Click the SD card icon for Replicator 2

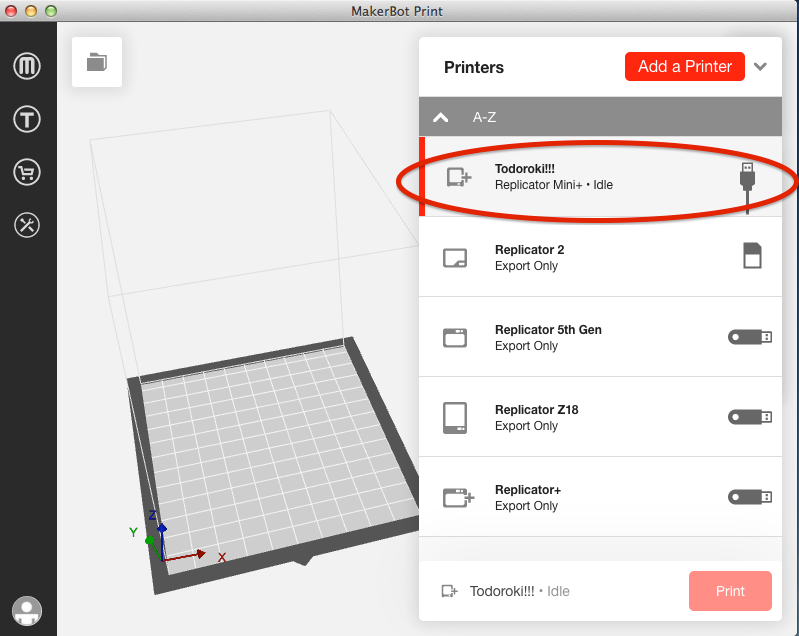point(752,256)
